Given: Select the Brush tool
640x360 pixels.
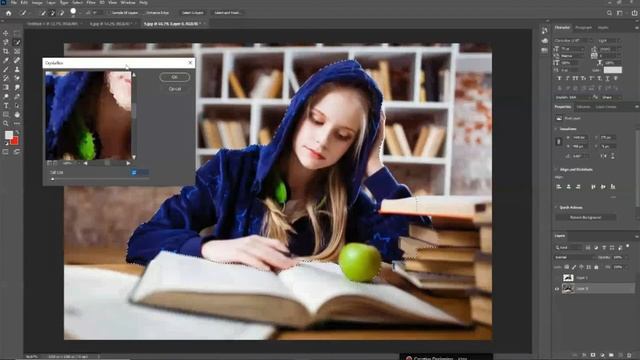Looking at the screenshot, I should point(6,69).
